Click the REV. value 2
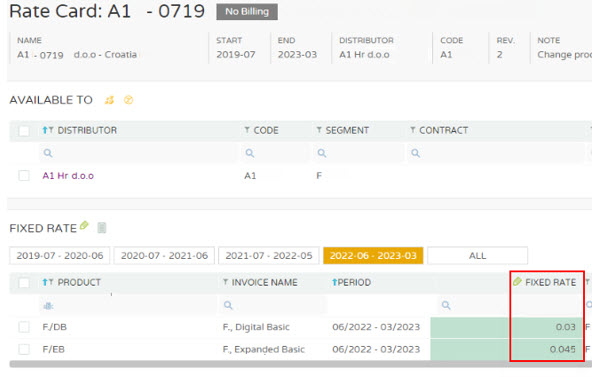 click(499, 55)
